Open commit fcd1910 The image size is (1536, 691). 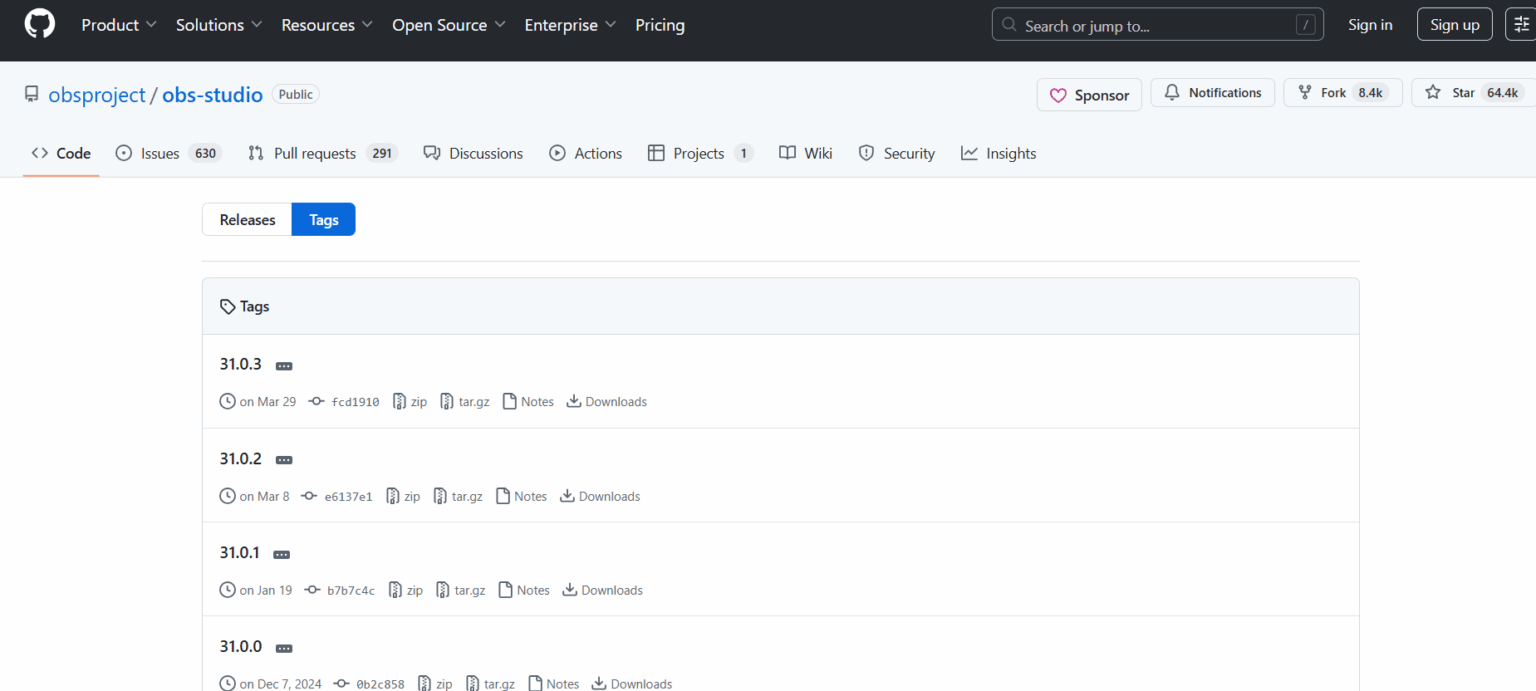(x=355, y=402)
